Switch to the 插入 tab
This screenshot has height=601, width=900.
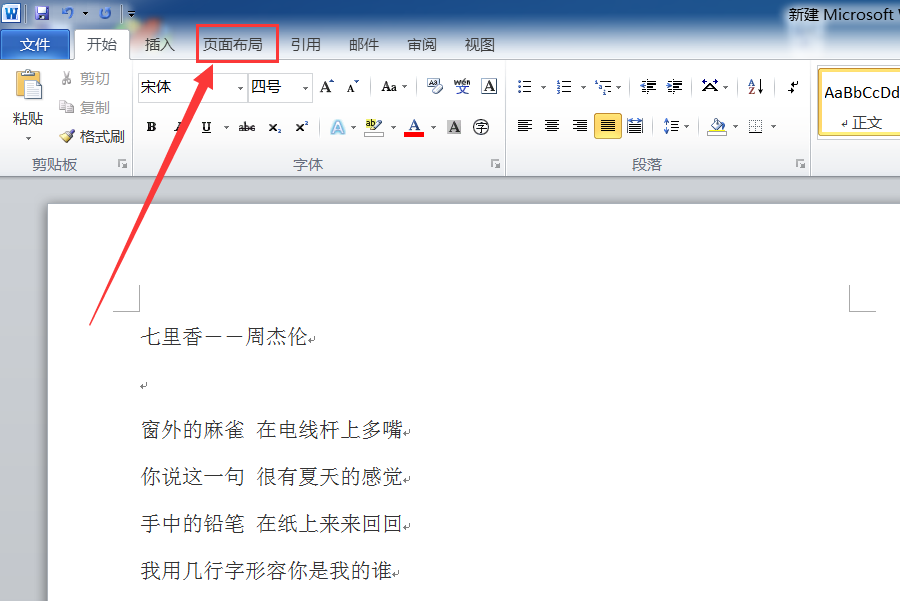(x=160, y=44)
